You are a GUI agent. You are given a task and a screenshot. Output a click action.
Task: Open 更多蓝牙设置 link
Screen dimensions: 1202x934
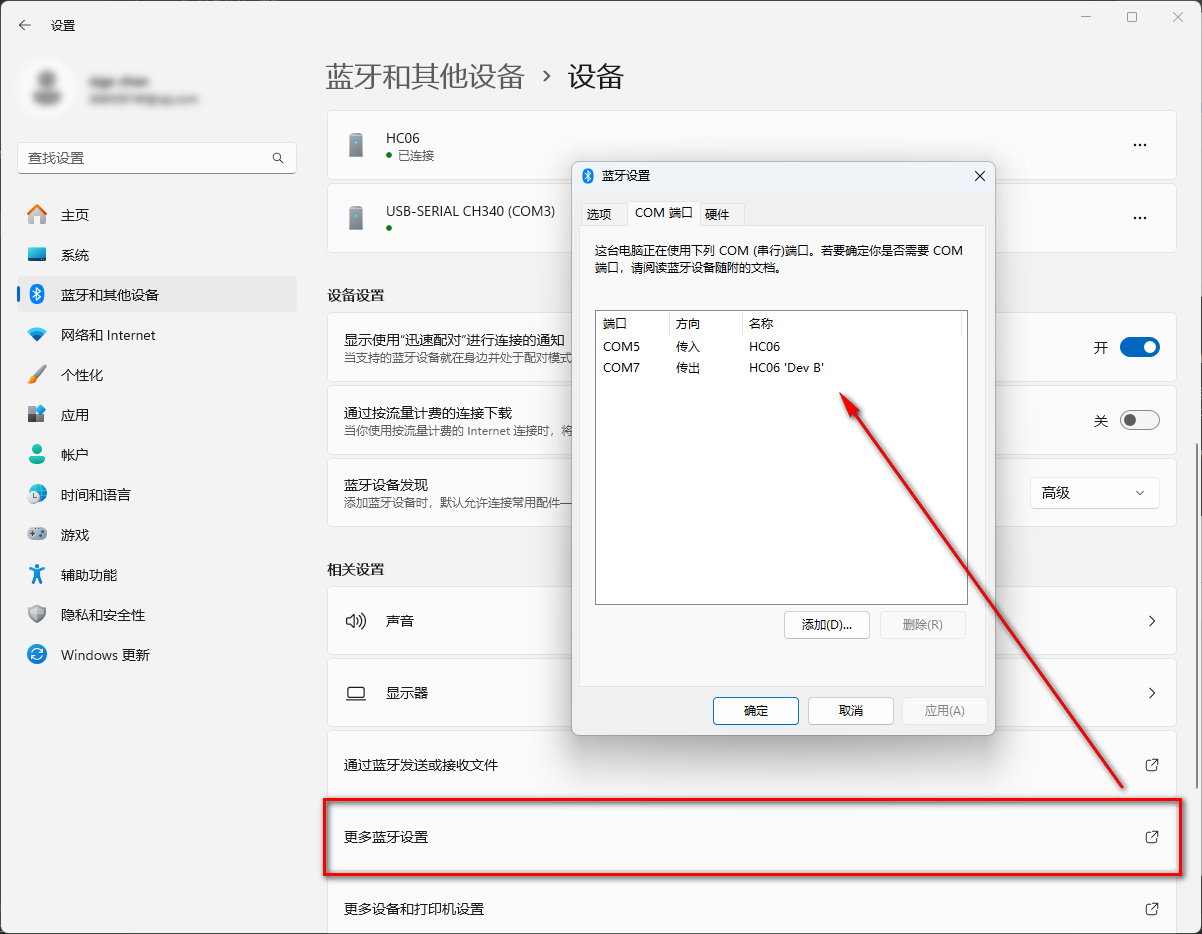(x=750, y=837)
